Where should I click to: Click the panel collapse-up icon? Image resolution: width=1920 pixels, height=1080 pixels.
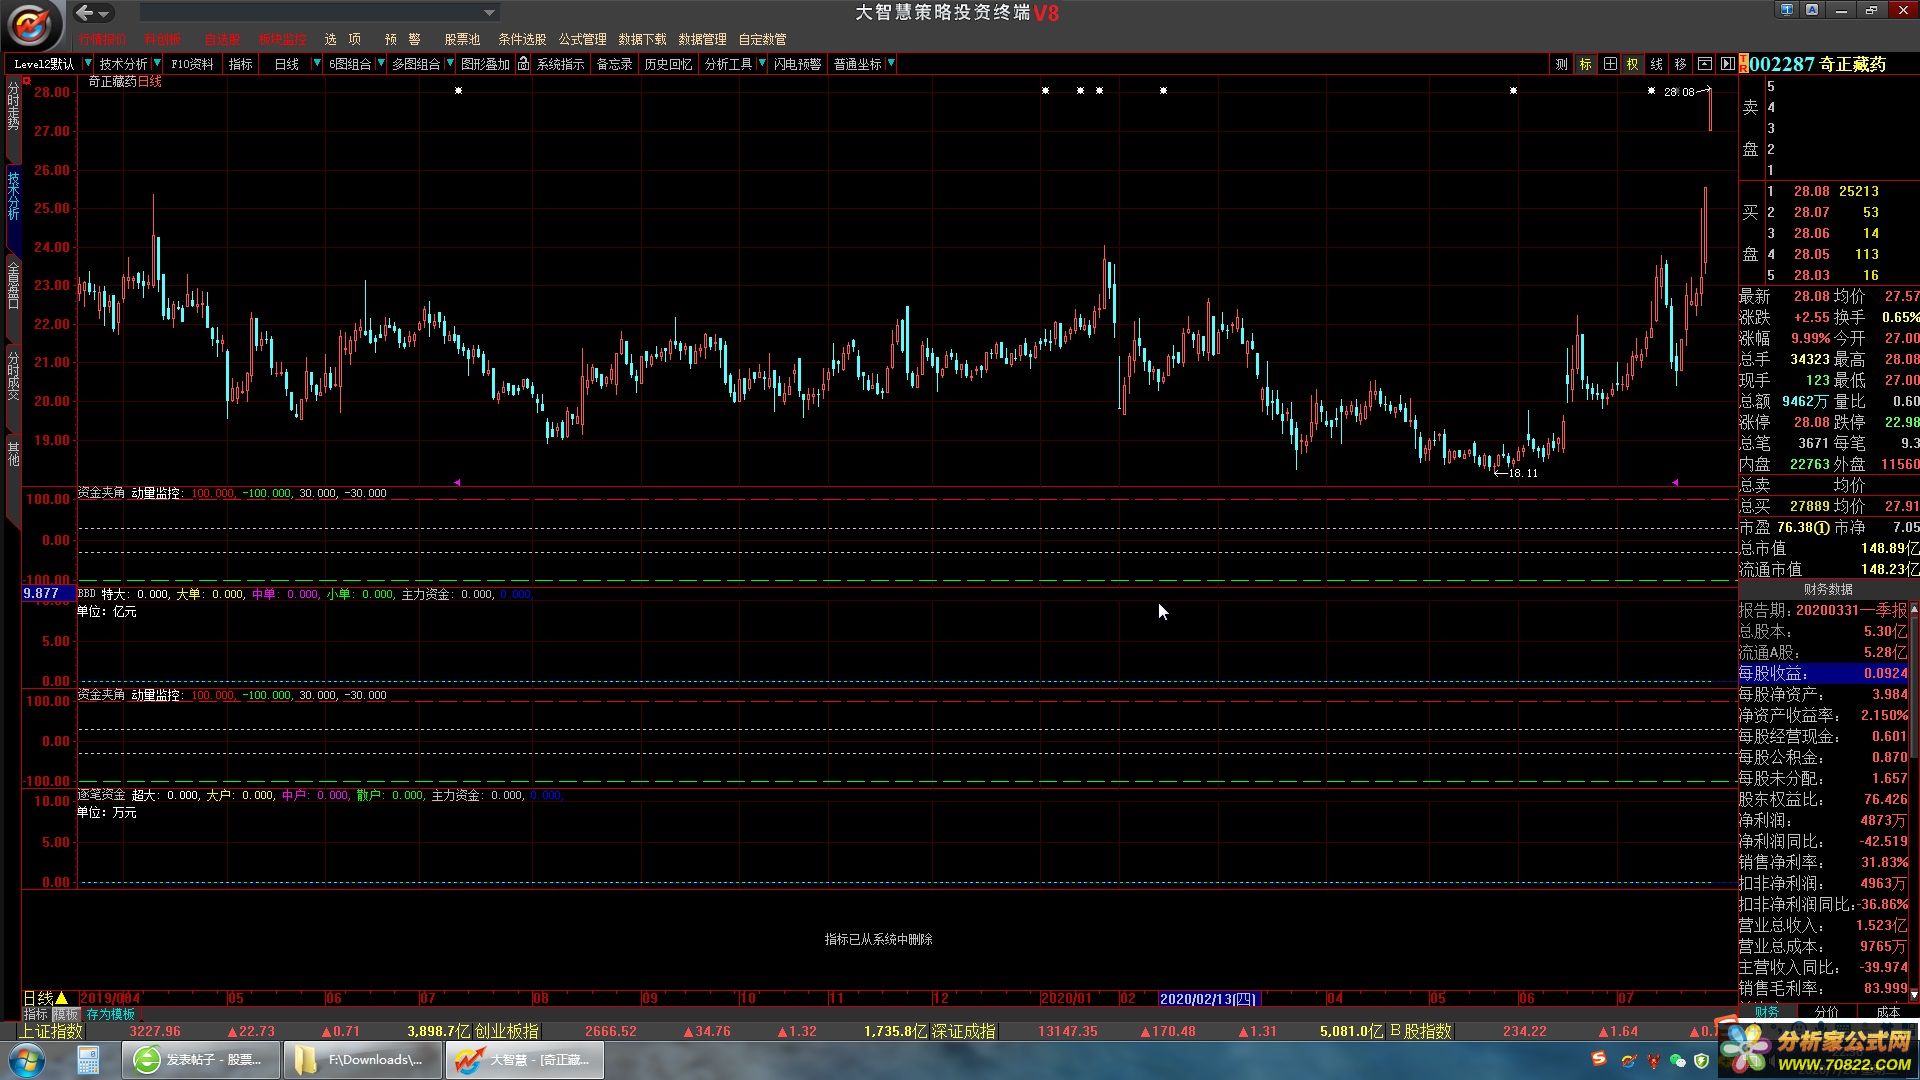click(1704, 64)
